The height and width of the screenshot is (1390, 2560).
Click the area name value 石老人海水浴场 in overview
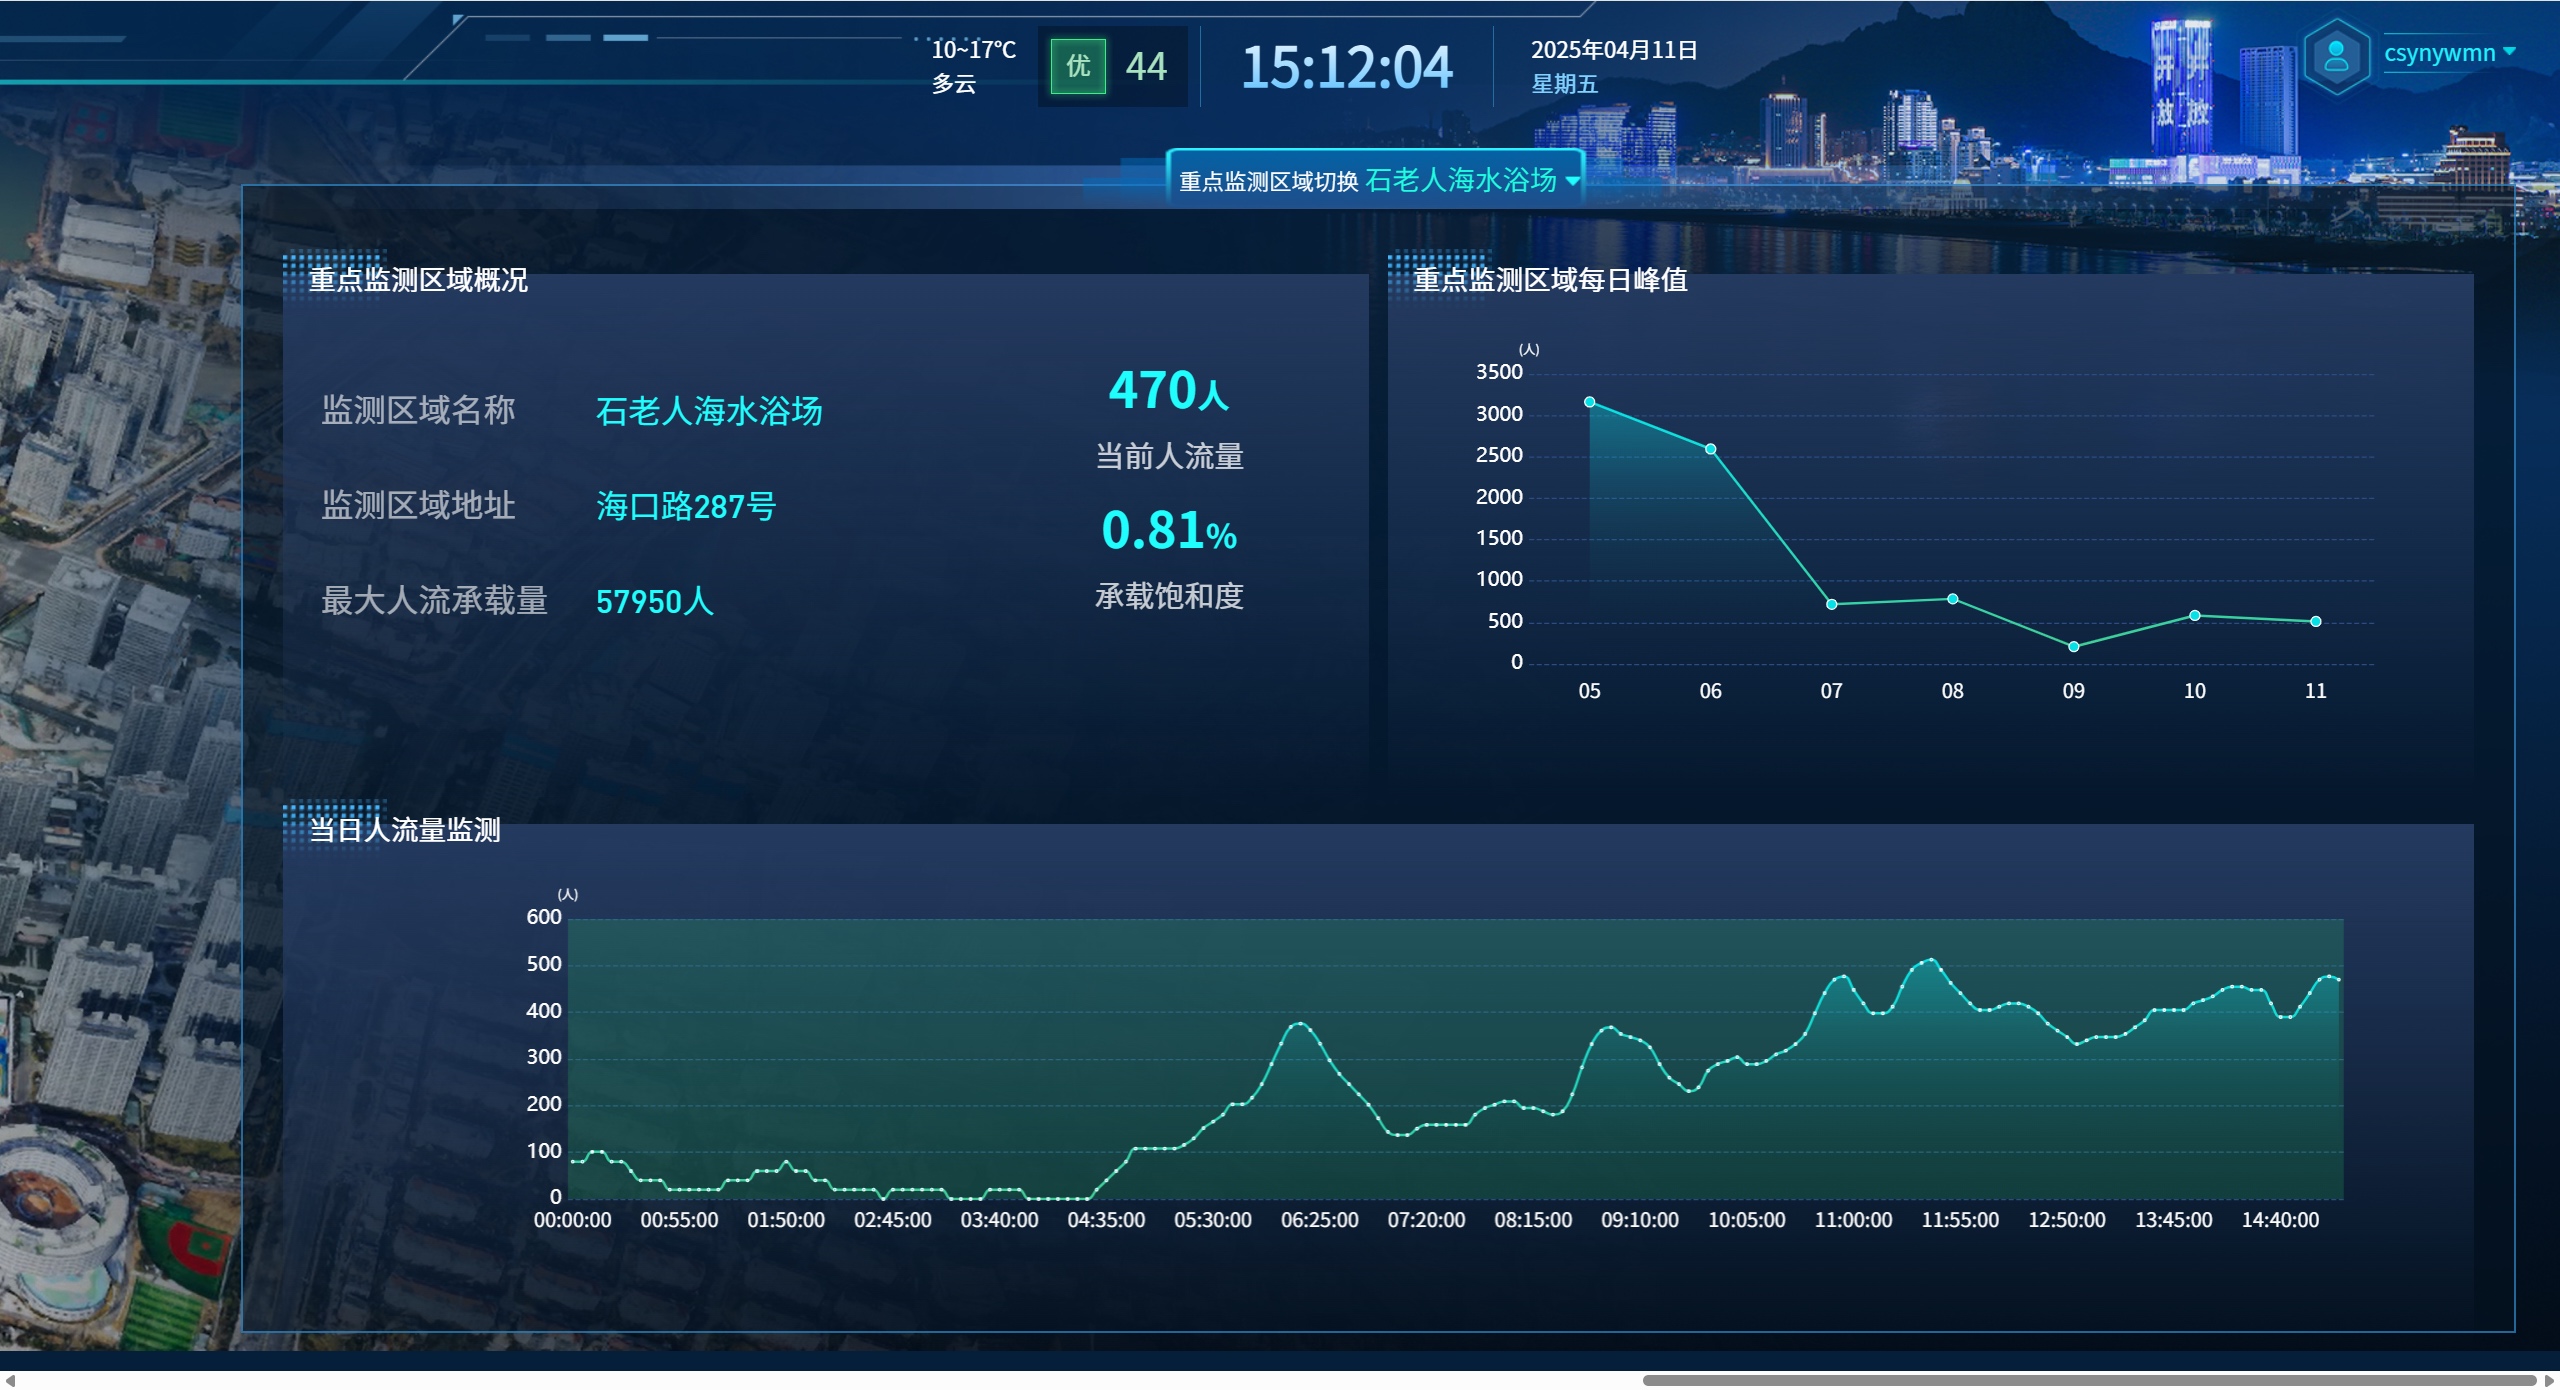[x=709, y=411]
